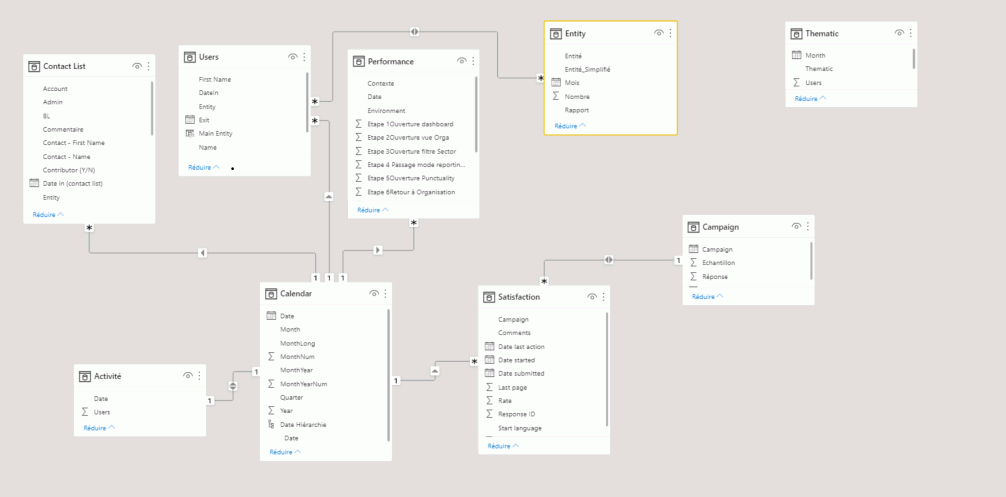The height and width of the screenshot is (497, 1006).
Task: Click the Entity table header icon
Action: pos(556,33)
